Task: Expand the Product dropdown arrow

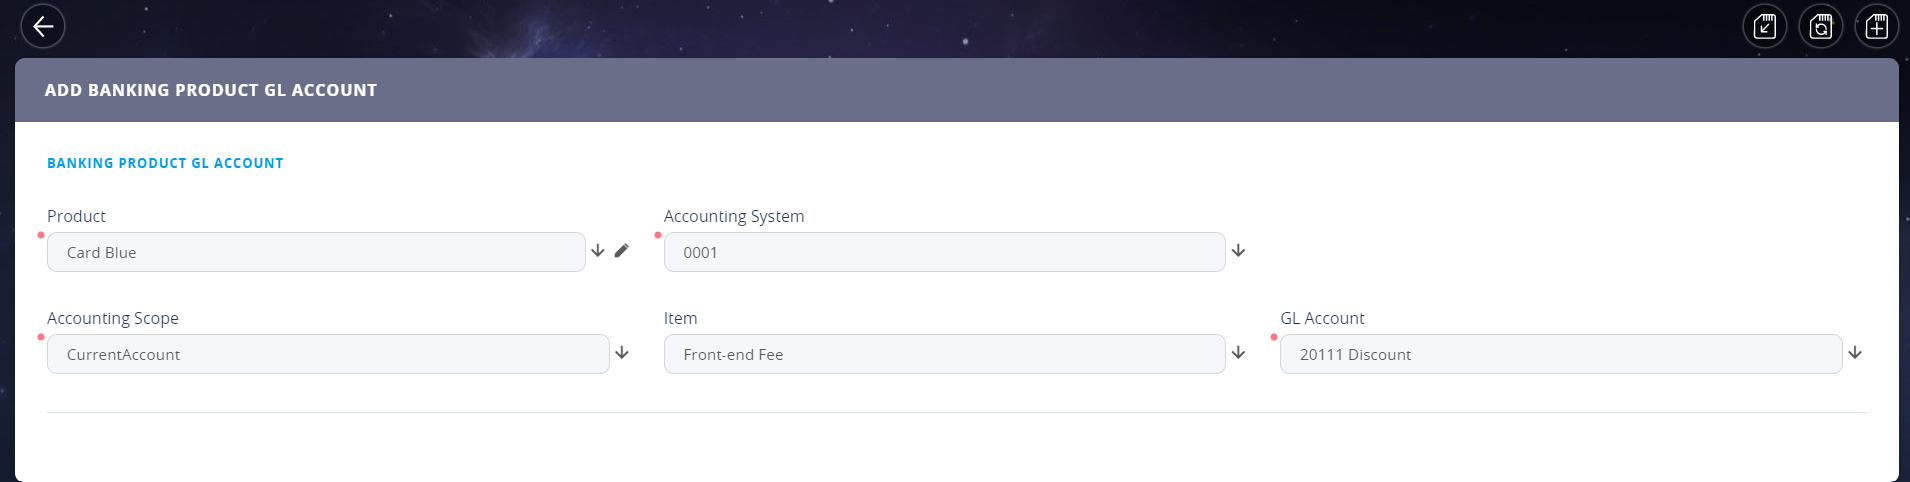Action: coord(598,251)
